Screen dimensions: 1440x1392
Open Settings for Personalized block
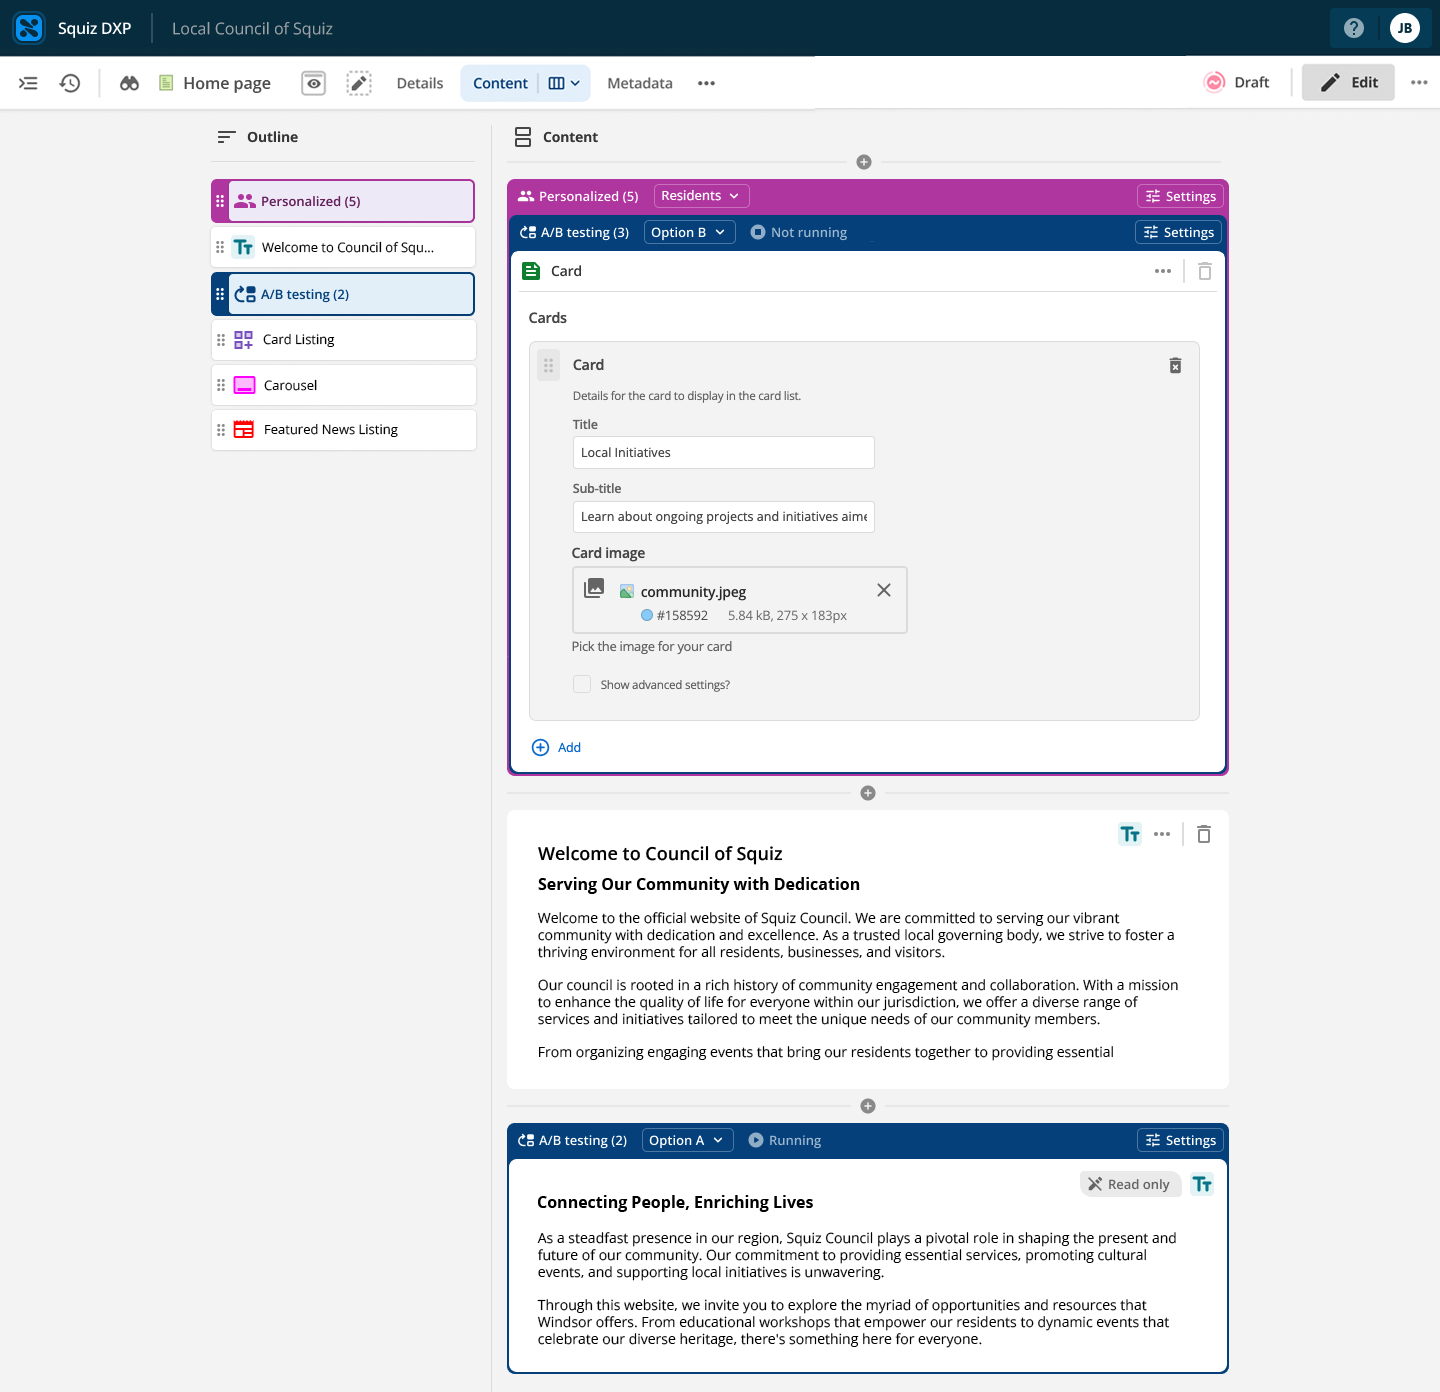click(x=1180, y=196)
